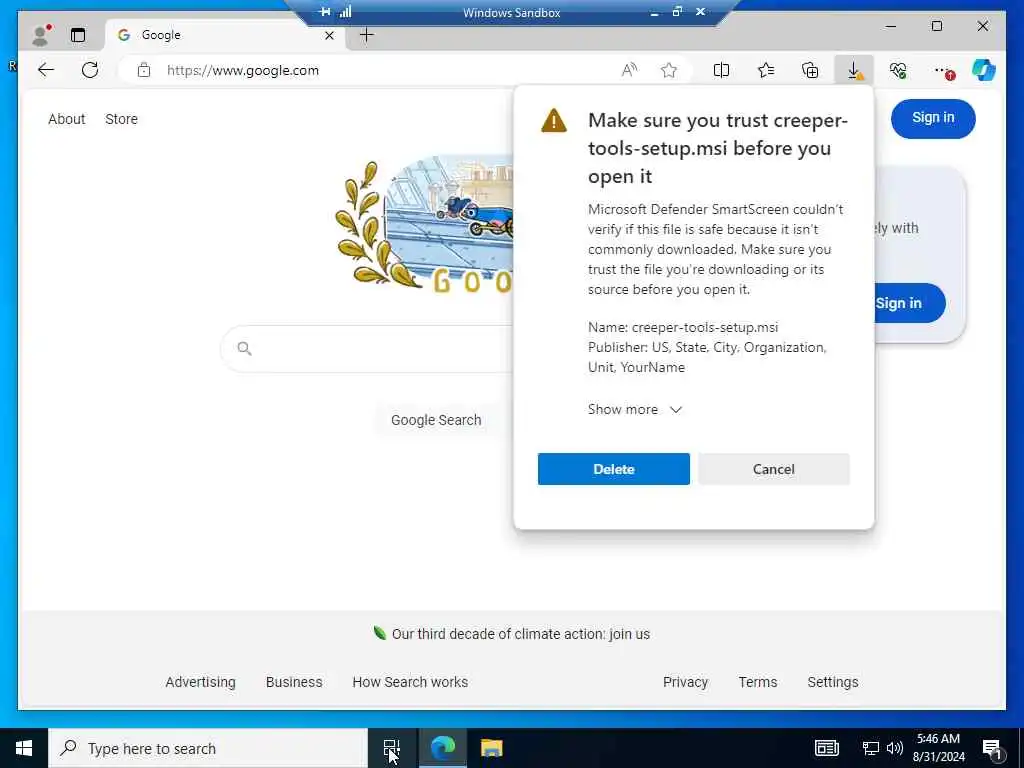Image resolution: width=1024 pixels, height=768 pixels.
Task: Open the Store link
Action: [x=121, y=119]
